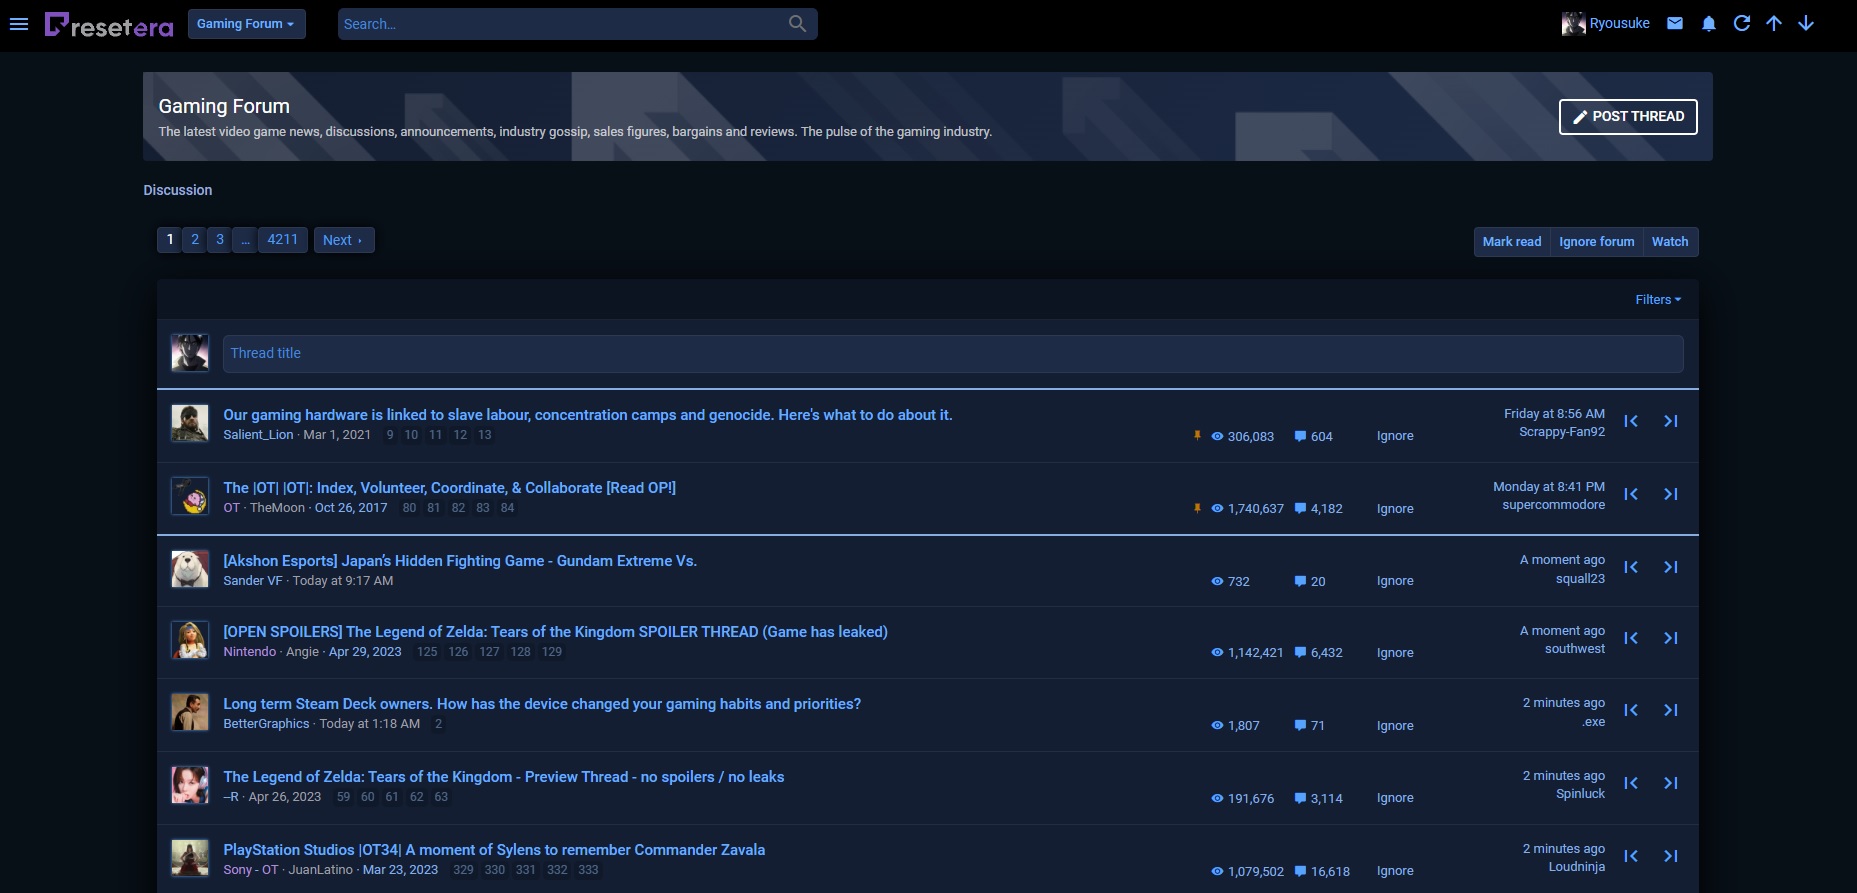Open Sander VF polar bear avatar

[190, 569]
